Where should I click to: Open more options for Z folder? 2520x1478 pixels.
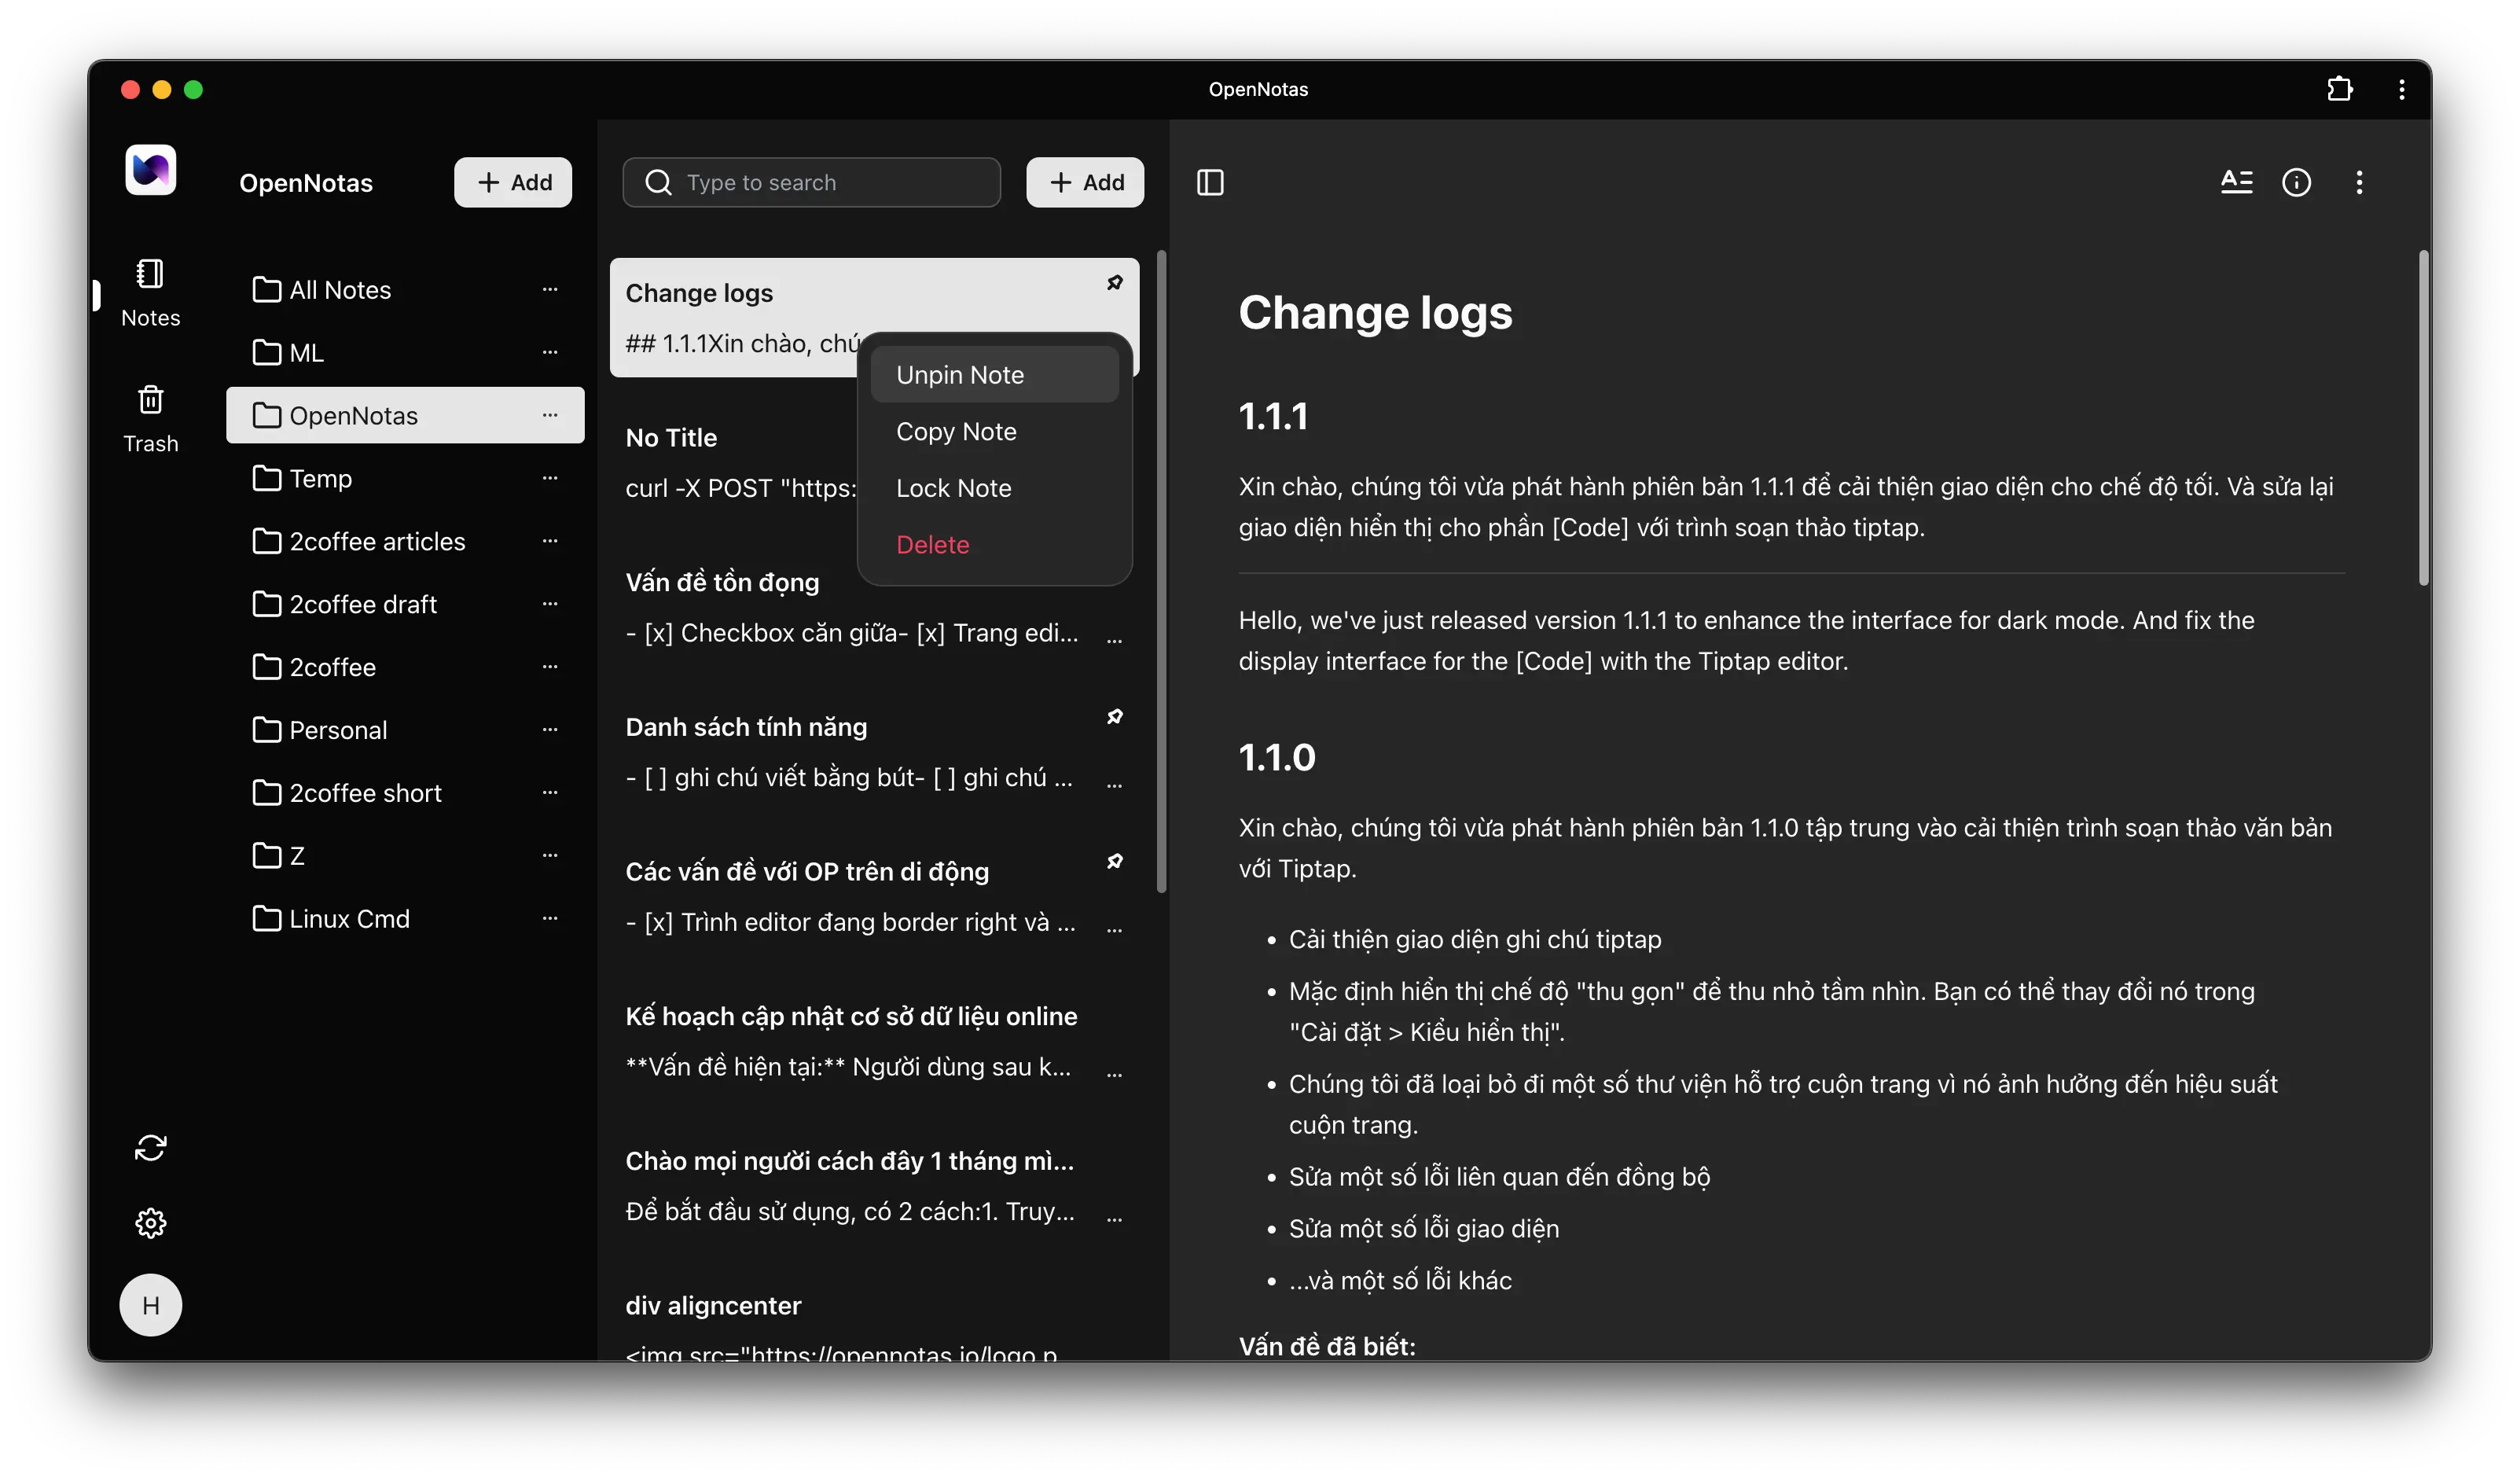pyautogui.click(x=549, y=855)
